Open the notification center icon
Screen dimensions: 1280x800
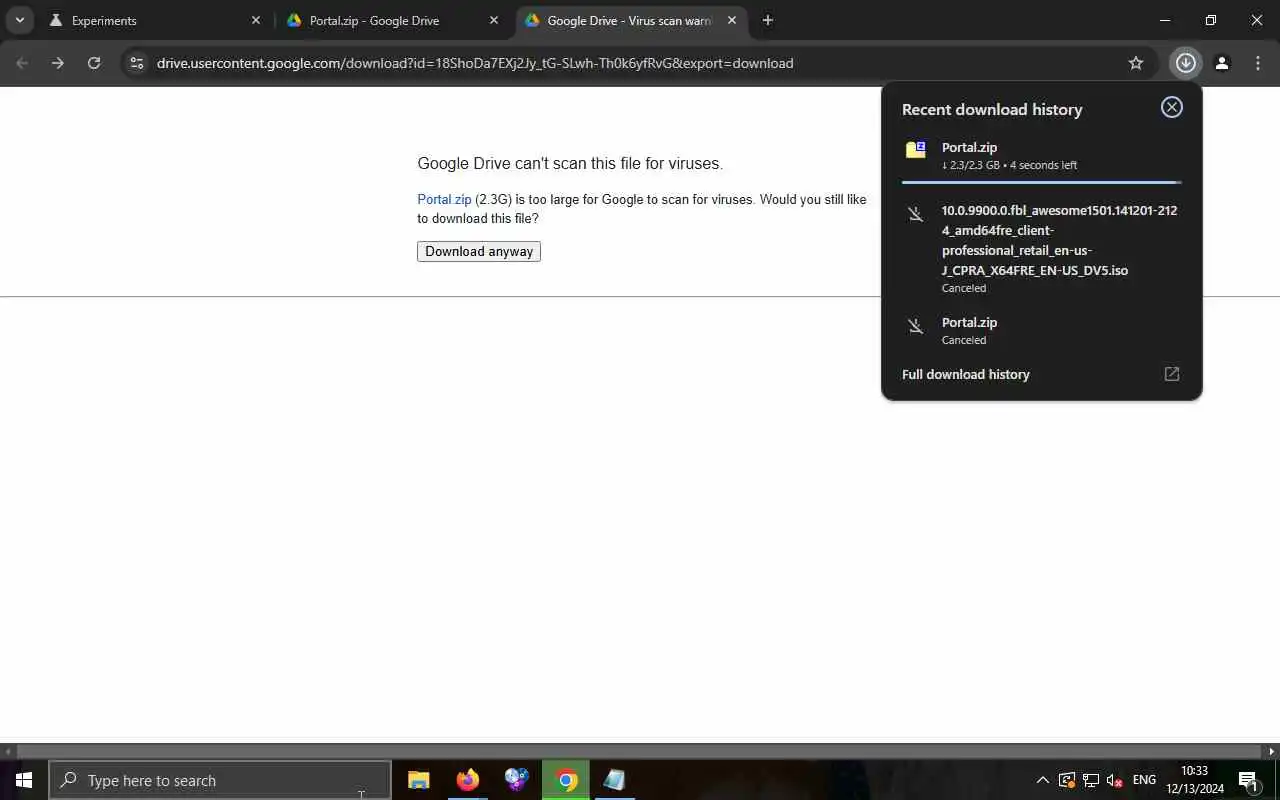coord(1248,780)
